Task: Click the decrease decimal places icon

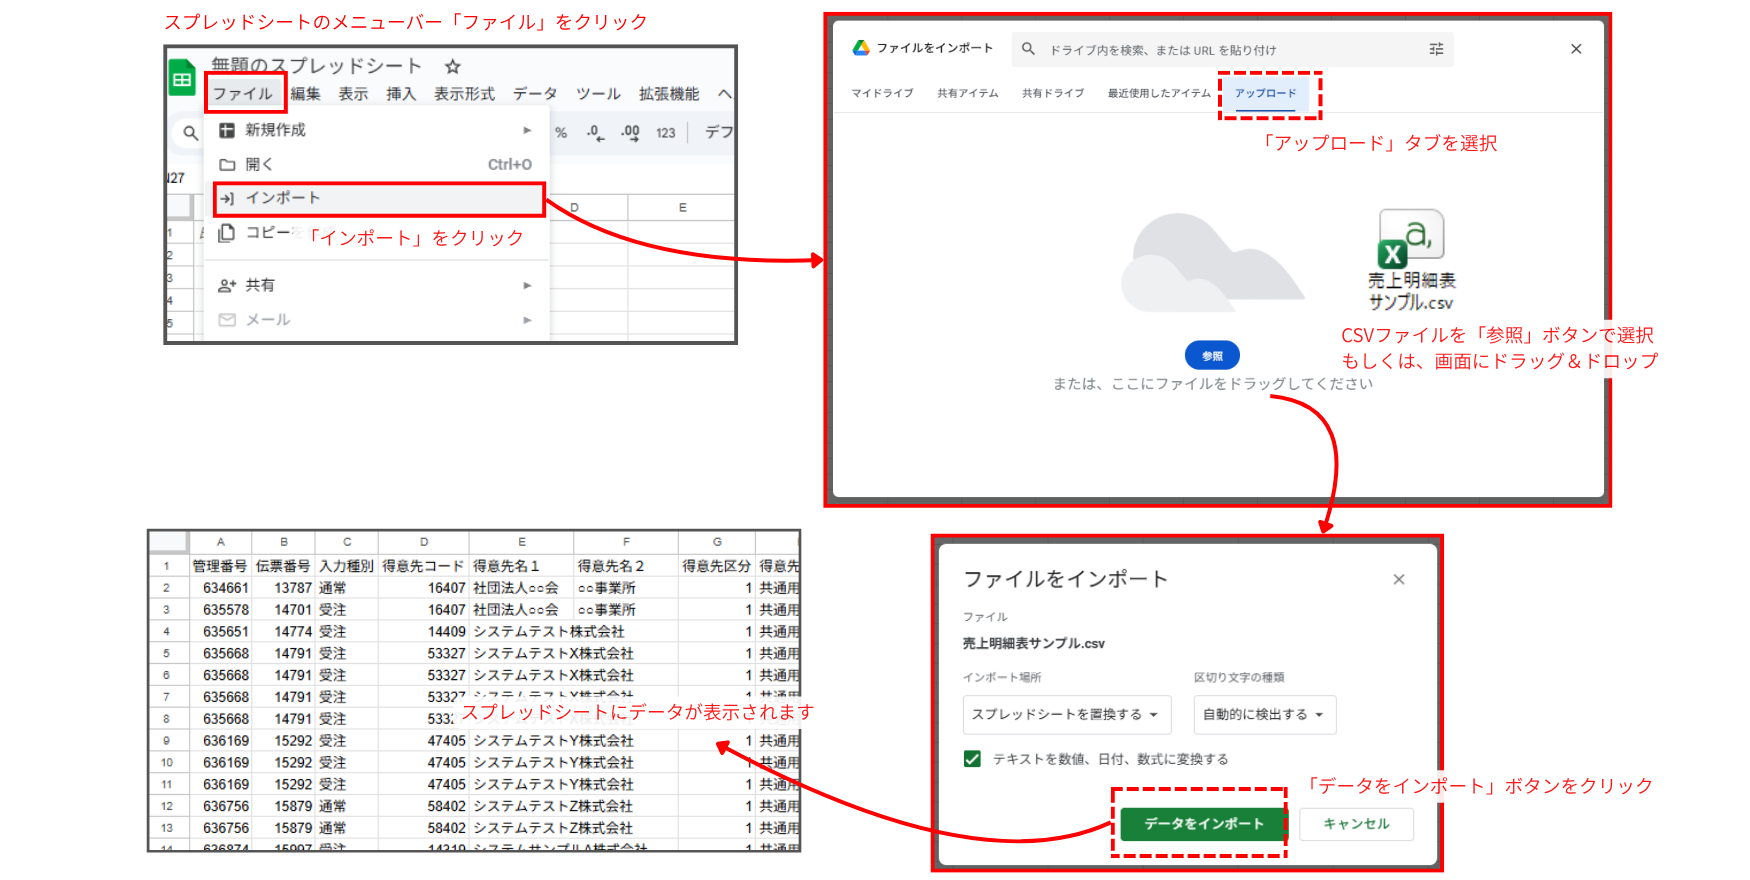Action: (x=595, y=132)
